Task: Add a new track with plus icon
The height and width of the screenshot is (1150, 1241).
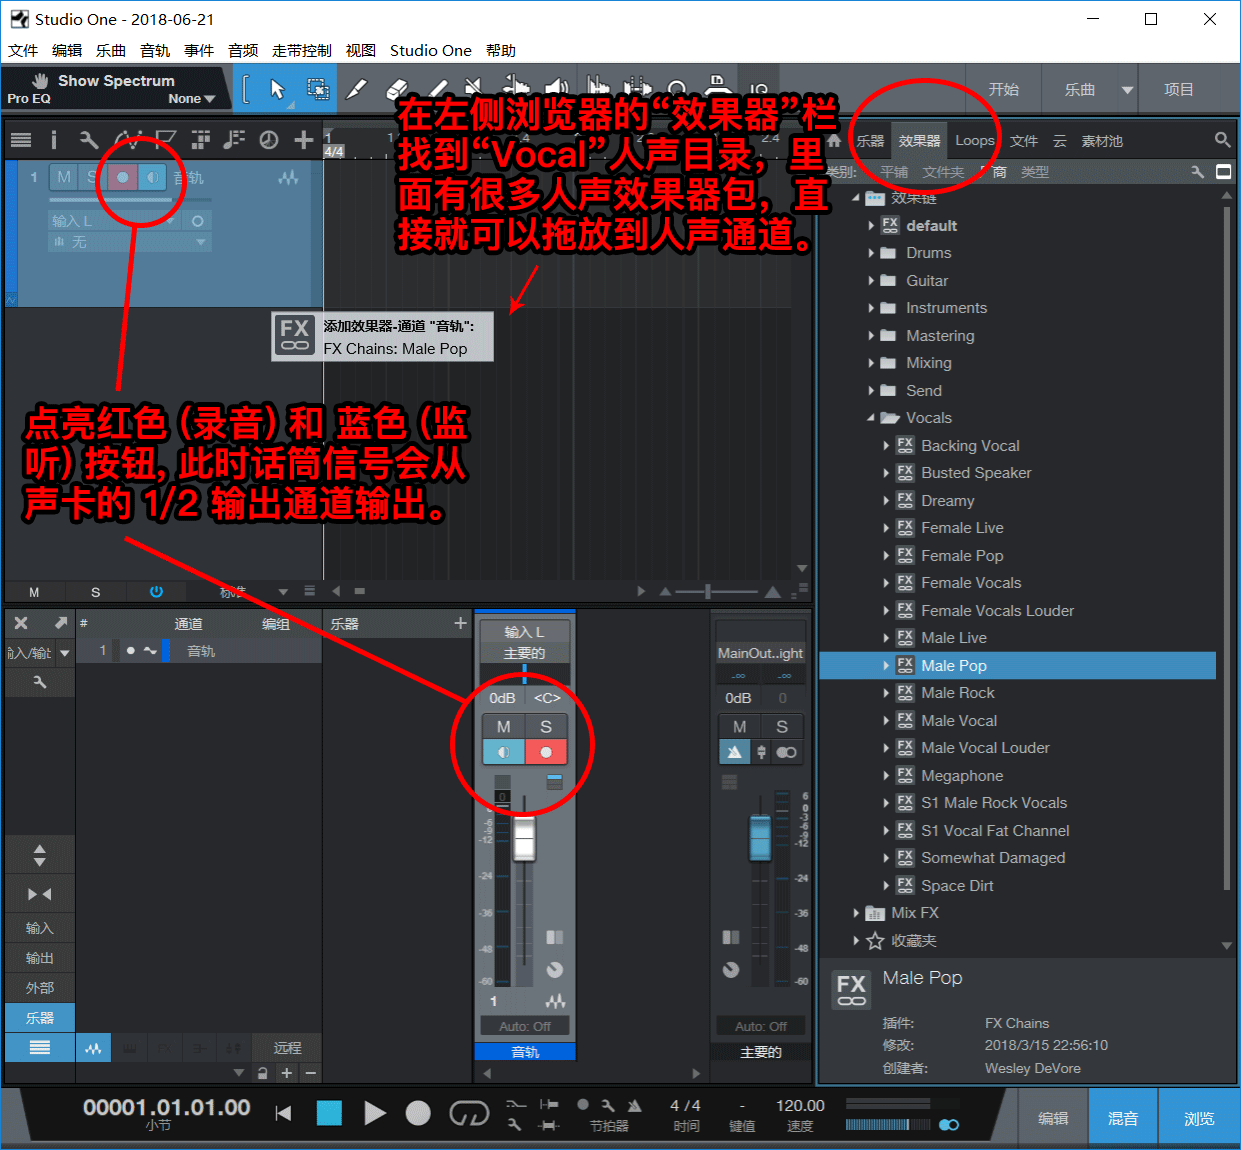Action: click(304, 140)
